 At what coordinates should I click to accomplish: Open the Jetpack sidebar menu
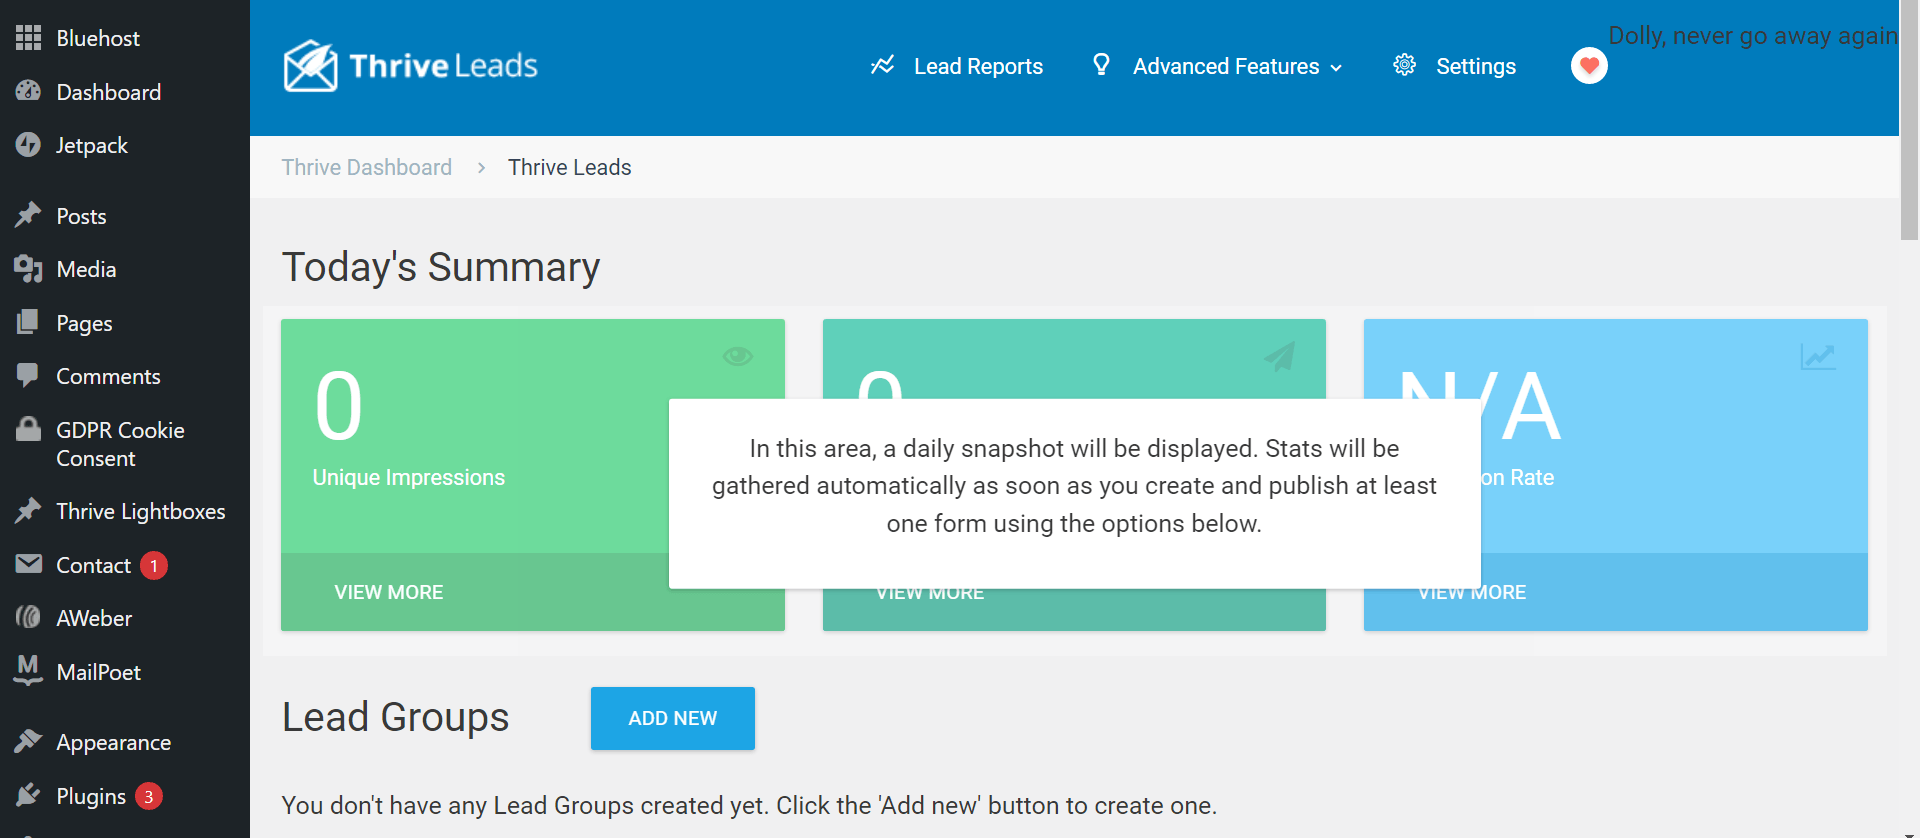click(92, 146)
